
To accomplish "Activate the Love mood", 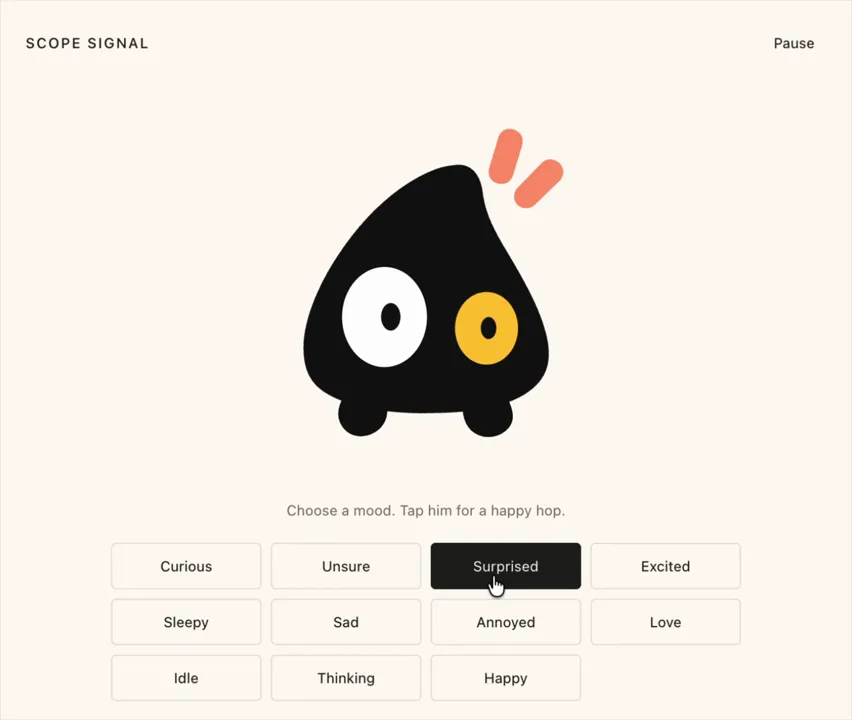I will pyautogui.click(x=665, y=622).
